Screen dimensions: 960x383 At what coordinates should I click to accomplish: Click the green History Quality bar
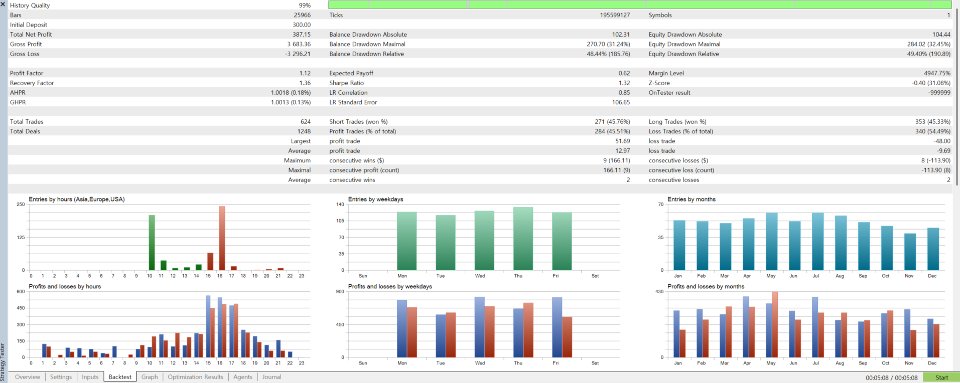click(x=640, y=4)
